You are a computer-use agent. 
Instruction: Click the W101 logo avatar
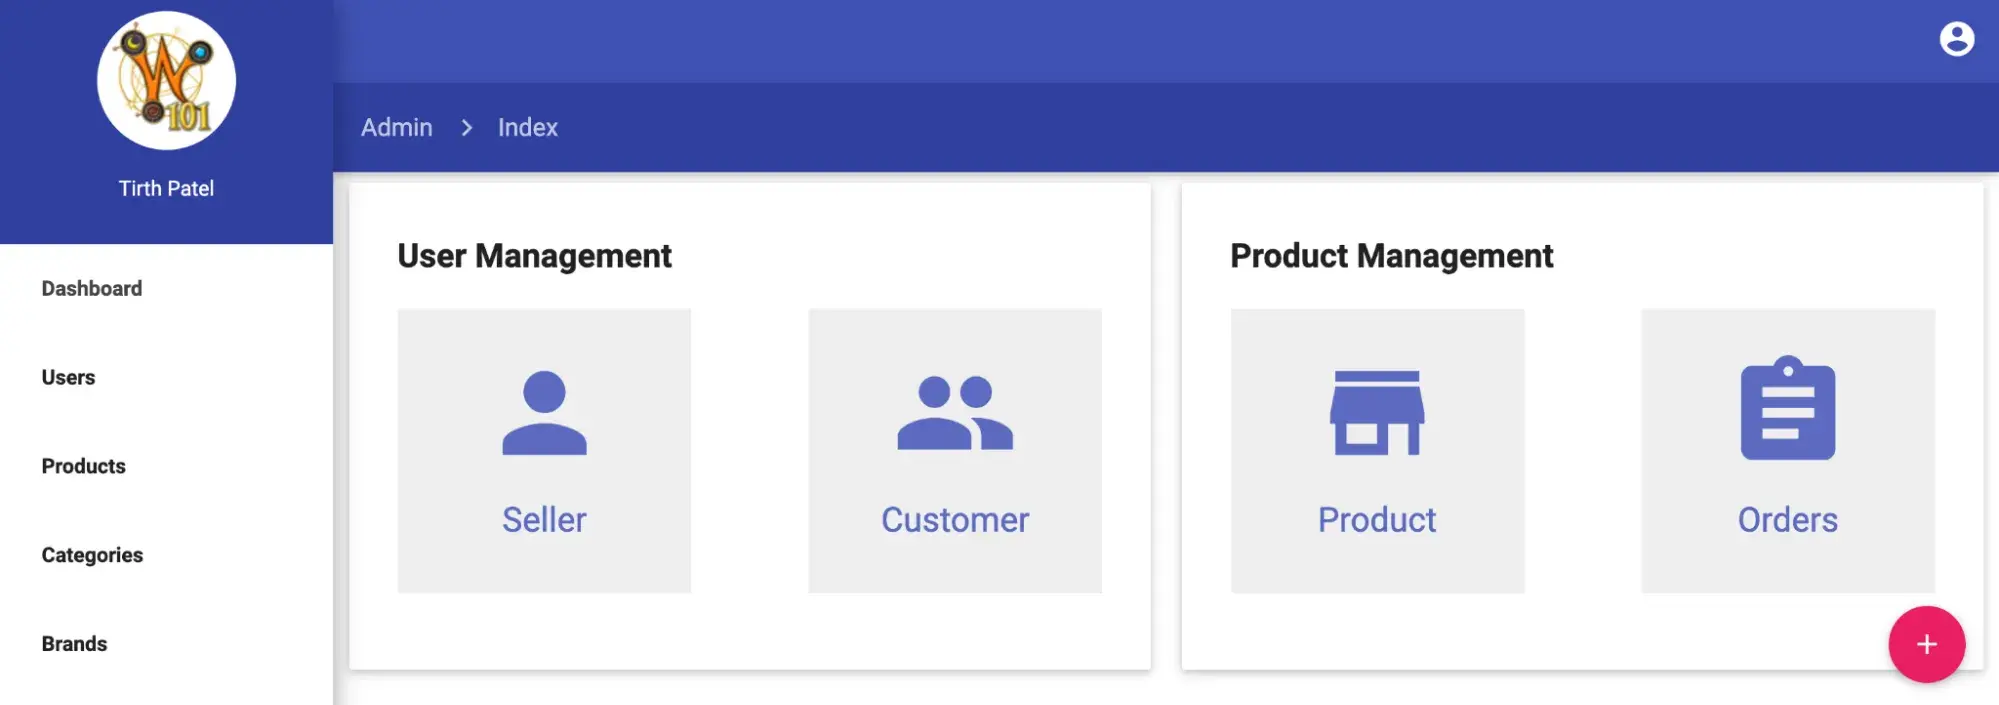166,81
